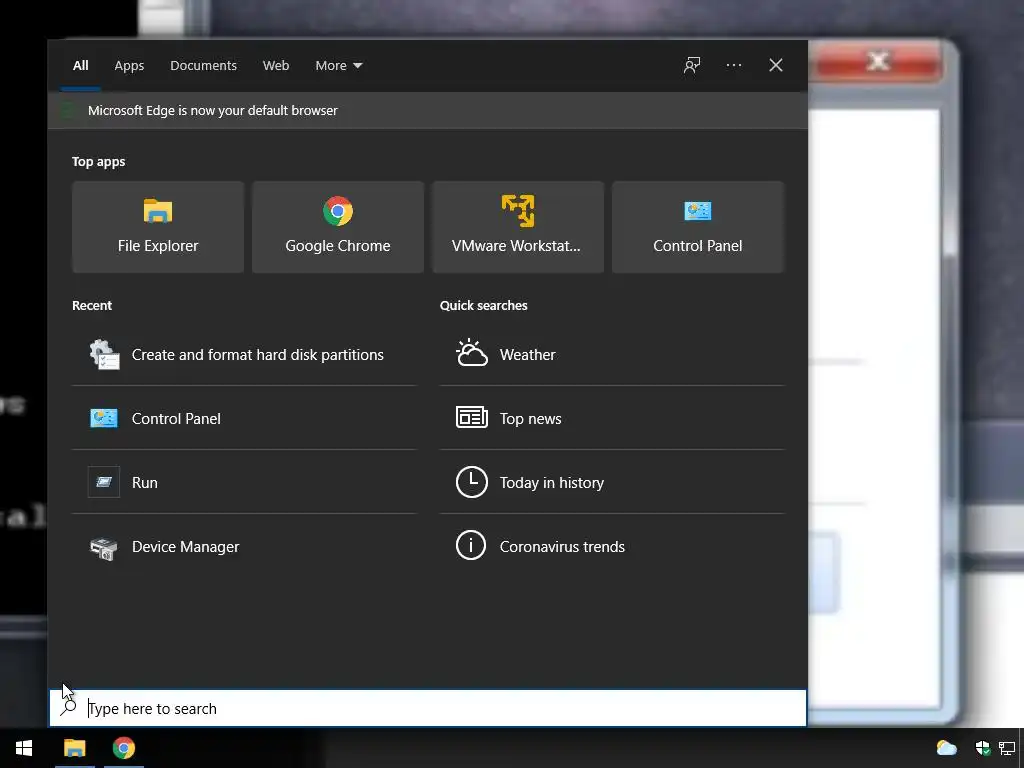Viewport: 1024px width, 768px height.
Task: Click the Run icon in Recent list
Action: (104, 482)
